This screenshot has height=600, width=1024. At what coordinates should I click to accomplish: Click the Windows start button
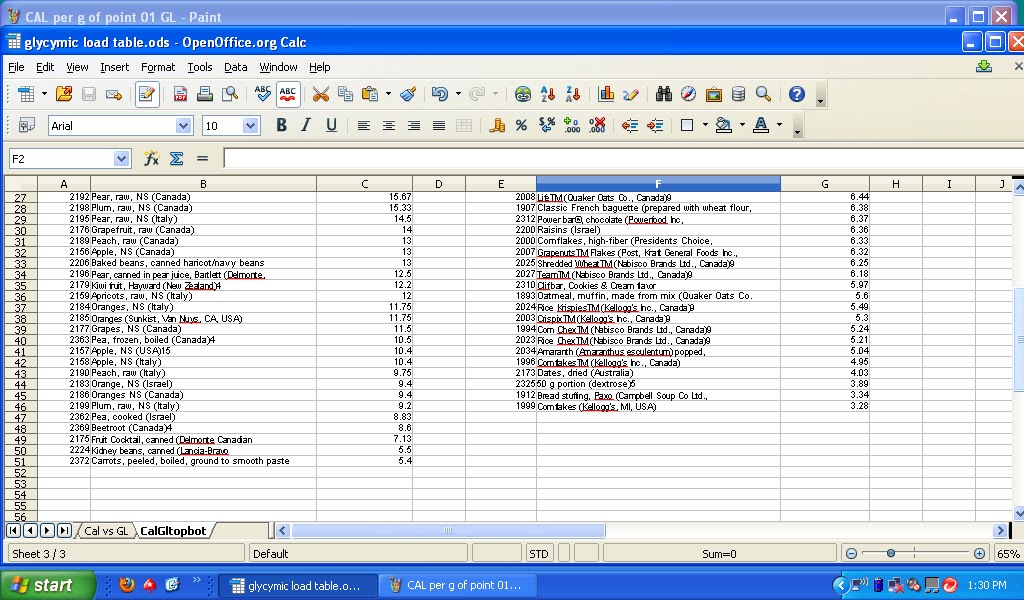[47, 585]
